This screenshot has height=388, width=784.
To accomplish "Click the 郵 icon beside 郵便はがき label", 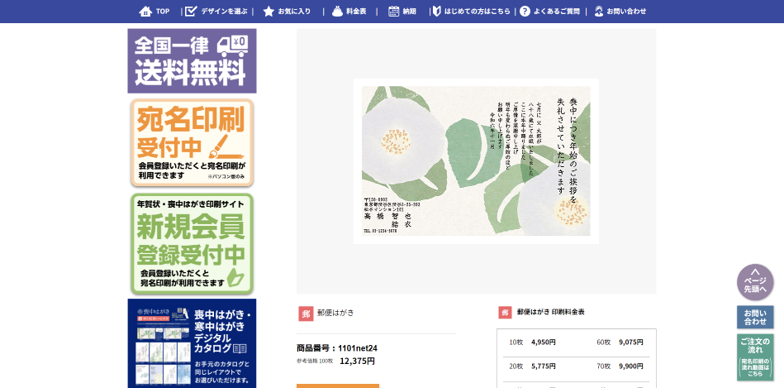I will (306, 314).
